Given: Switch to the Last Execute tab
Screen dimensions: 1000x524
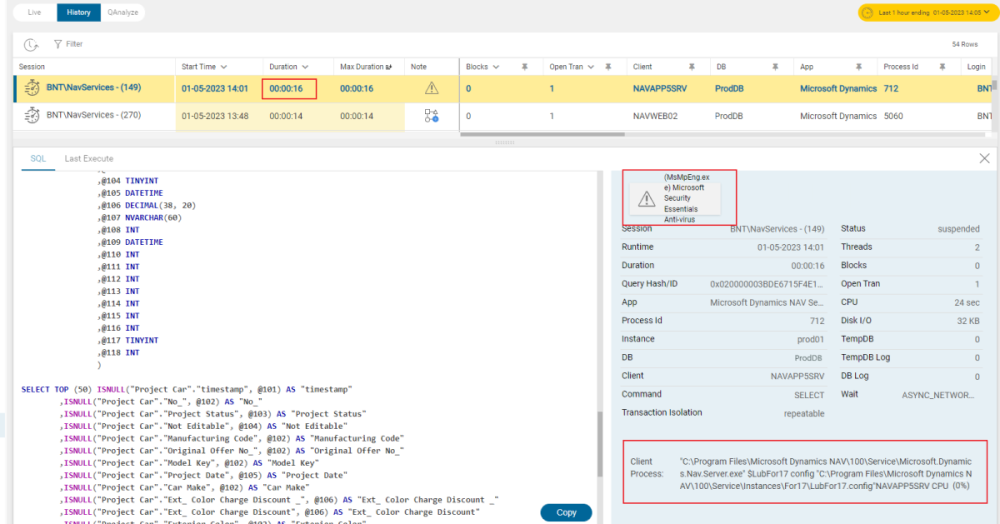Looking at the screenshot, I should click(89, 159).
